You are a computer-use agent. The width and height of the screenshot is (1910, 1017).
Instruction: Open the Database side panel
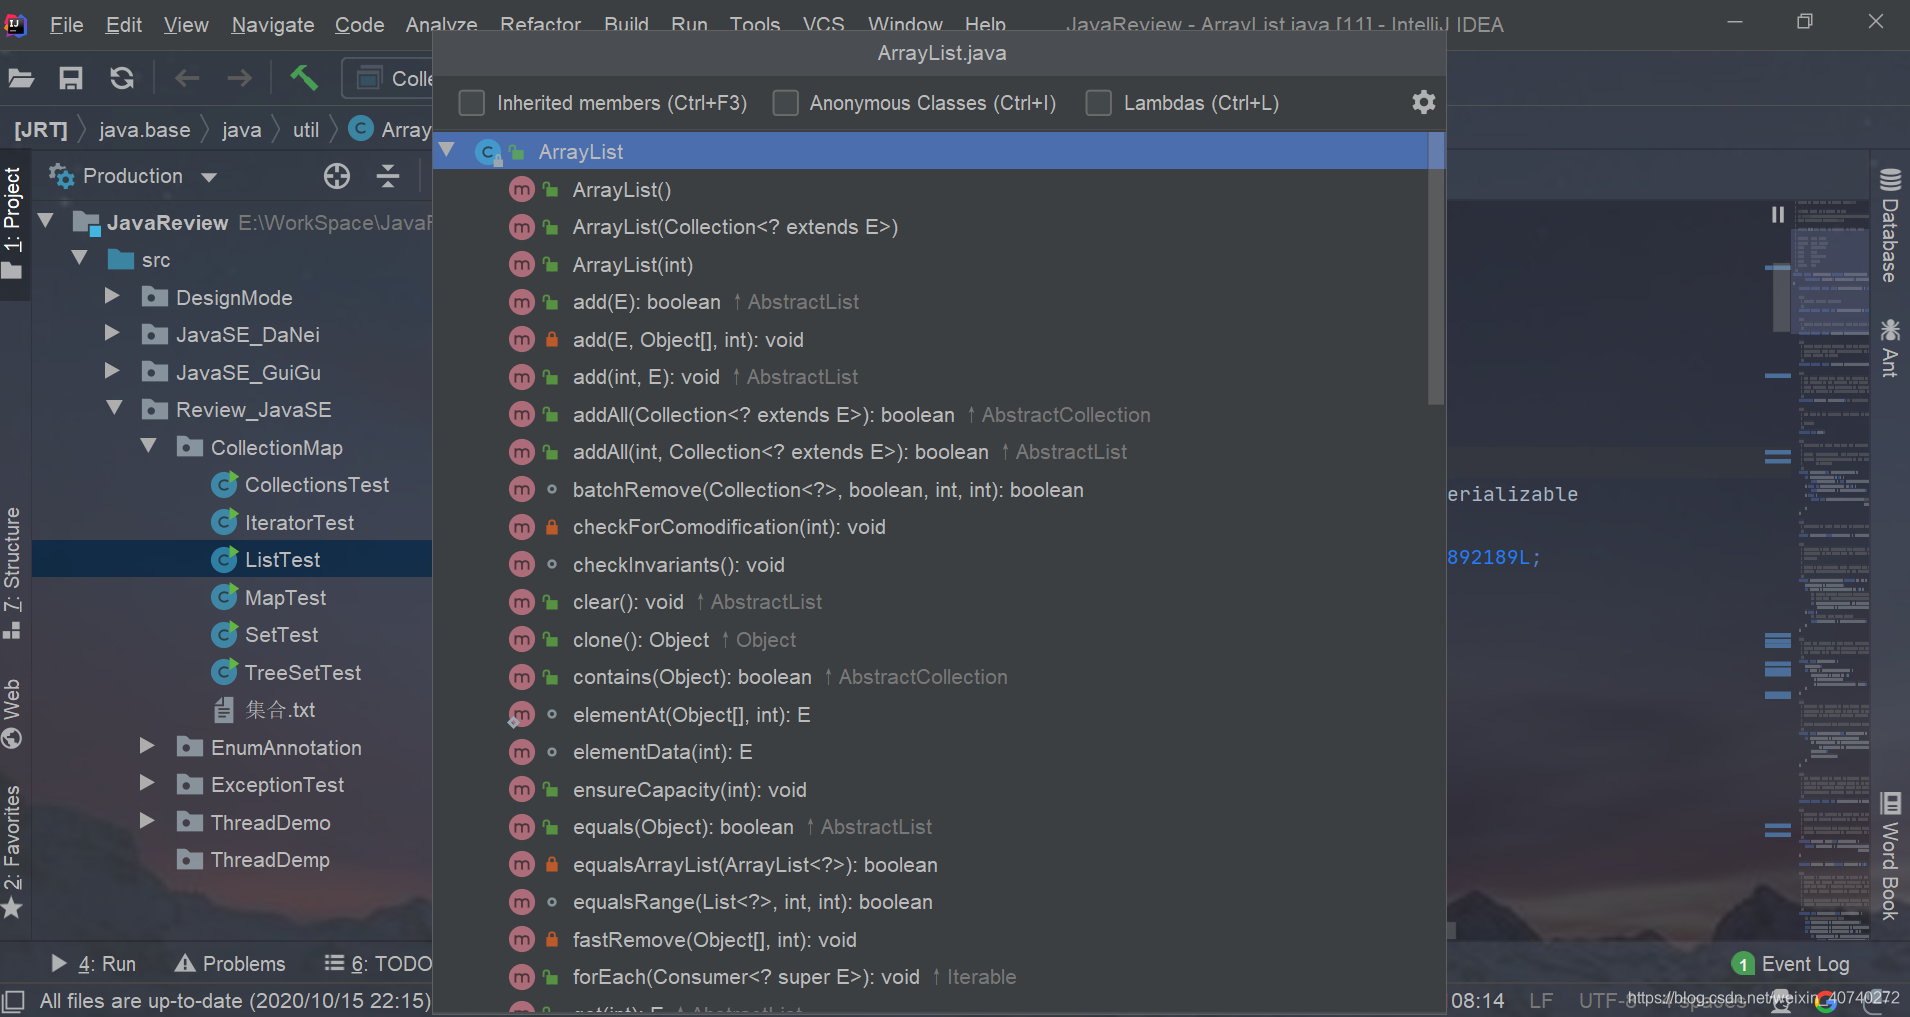1889,227
